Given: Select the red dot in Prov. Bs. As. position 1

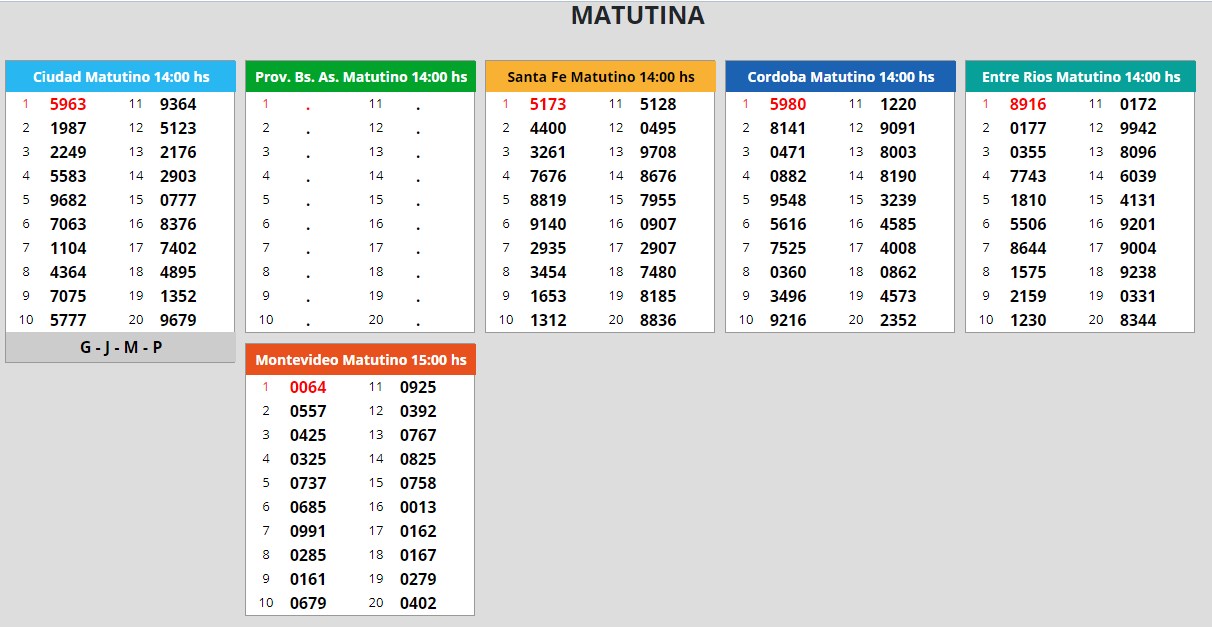Looking at the screenshot, I should (x=308, y=106).
